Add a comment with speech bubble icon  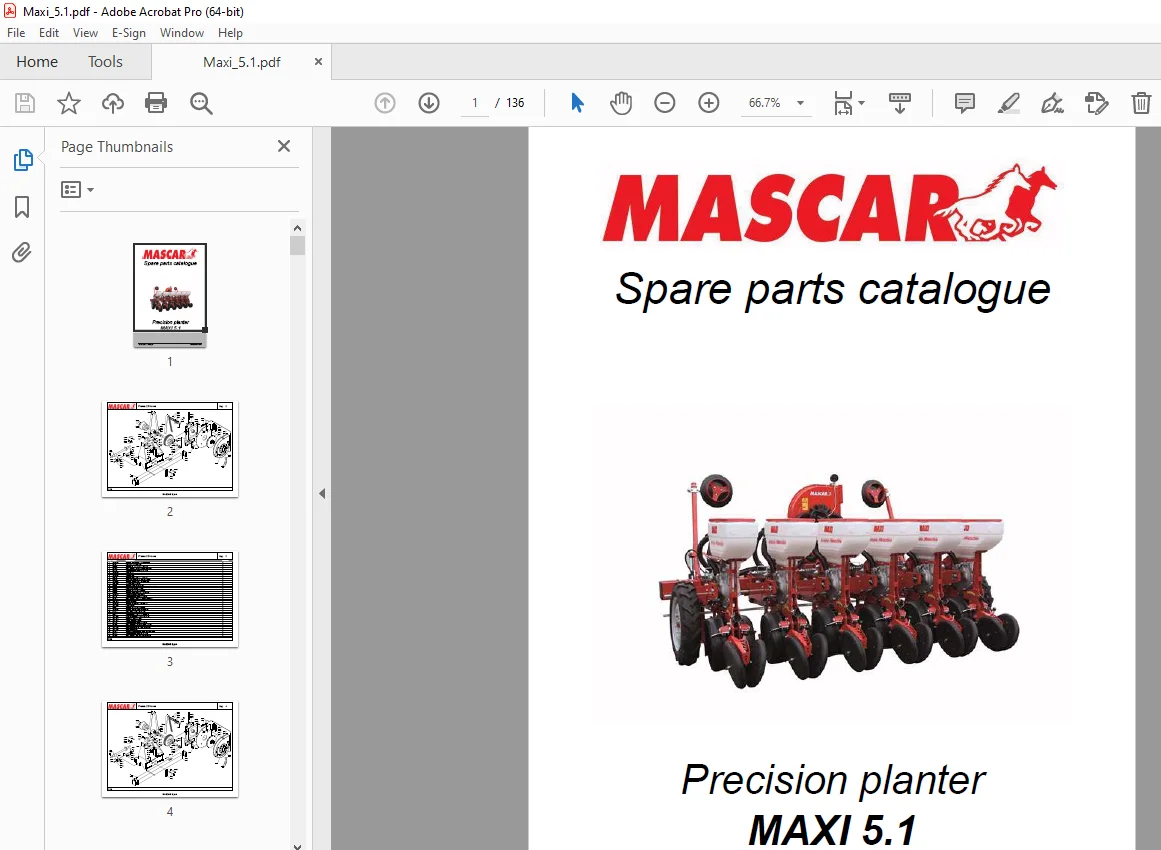pyautogui.click(x=965, y=103)
